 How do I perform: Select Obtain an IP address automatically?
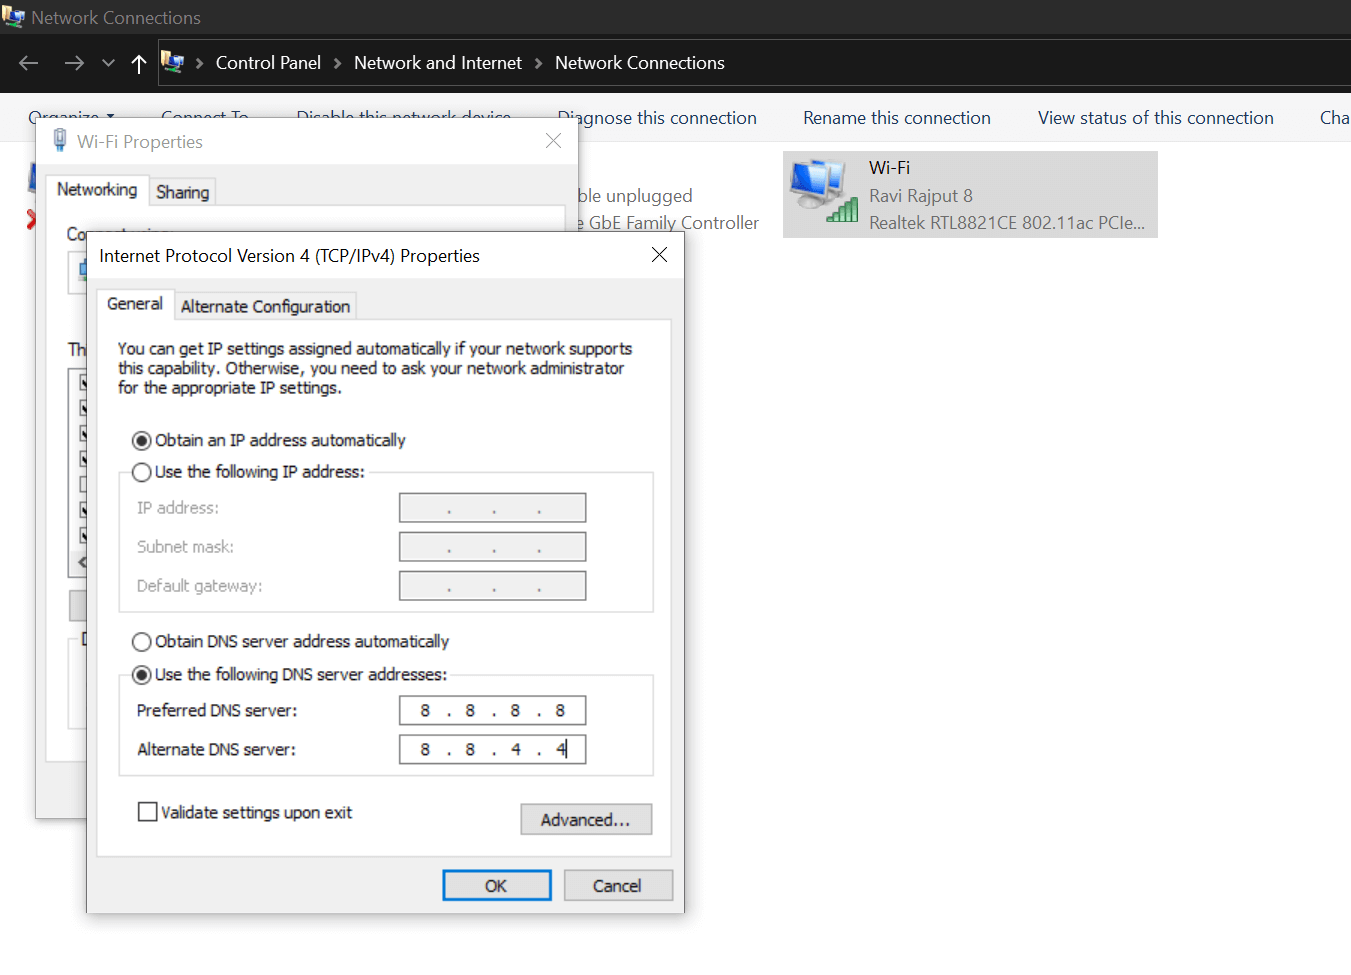tap(142, 441)
